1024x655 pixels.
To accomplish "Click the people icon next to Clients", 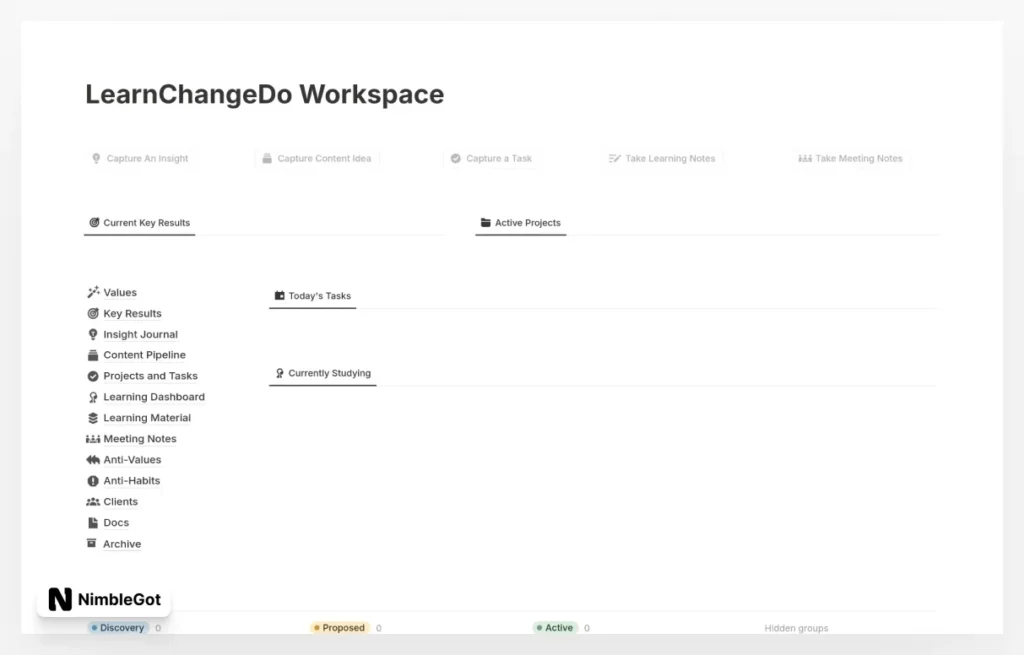I will point(92,501).
